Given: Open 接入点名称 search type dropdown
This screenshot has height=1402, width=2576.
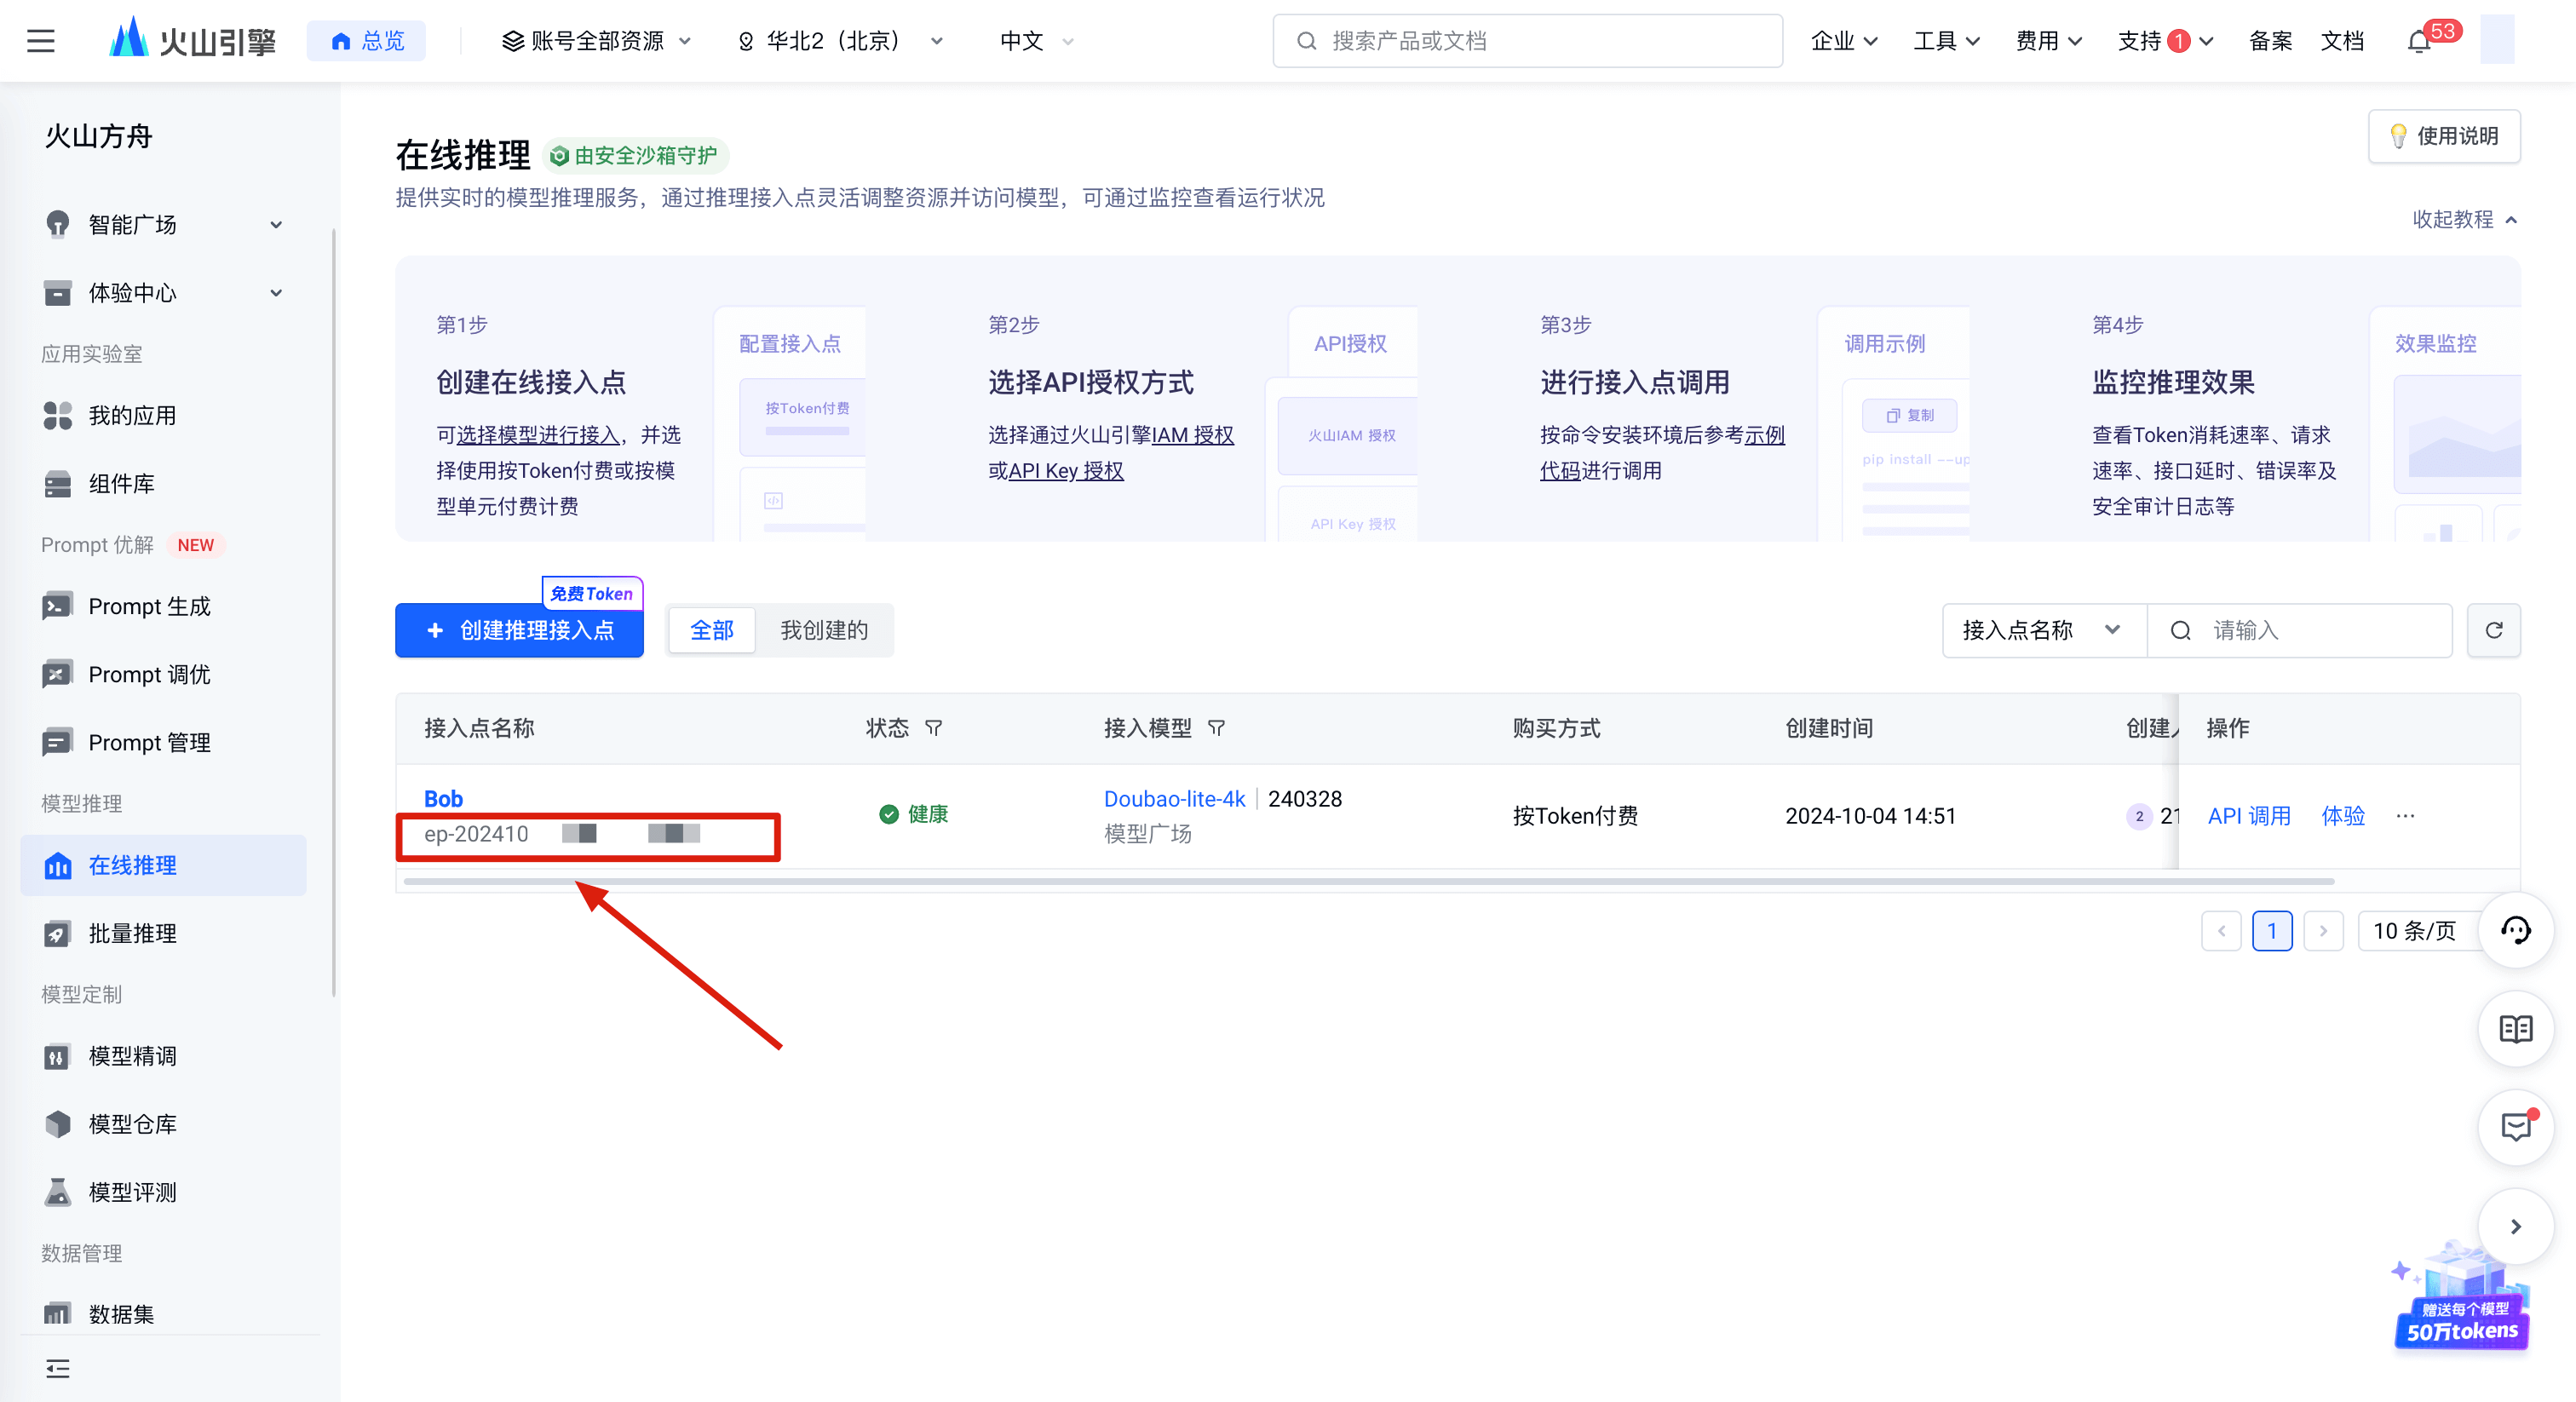Looking at the screenshot, I should (x=2044, y=630).
